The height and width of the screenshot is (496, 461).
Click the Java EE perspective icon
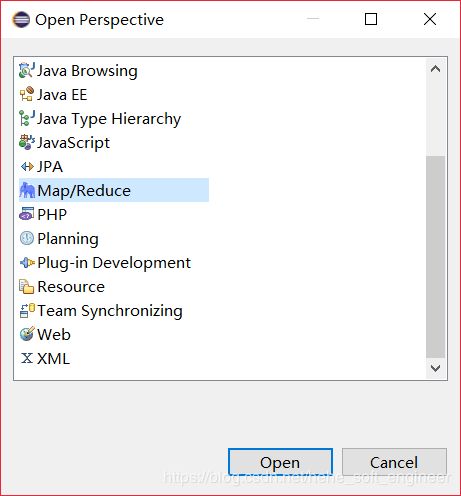click(x=27, y=95)
